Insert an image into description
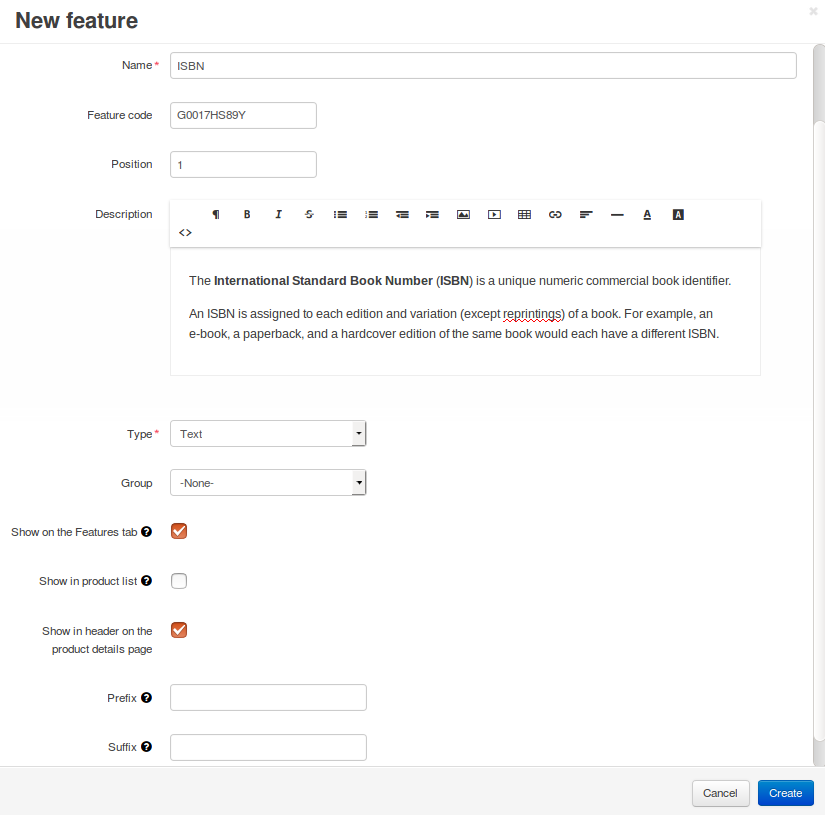825x815 pixels. tap(463, 214)
